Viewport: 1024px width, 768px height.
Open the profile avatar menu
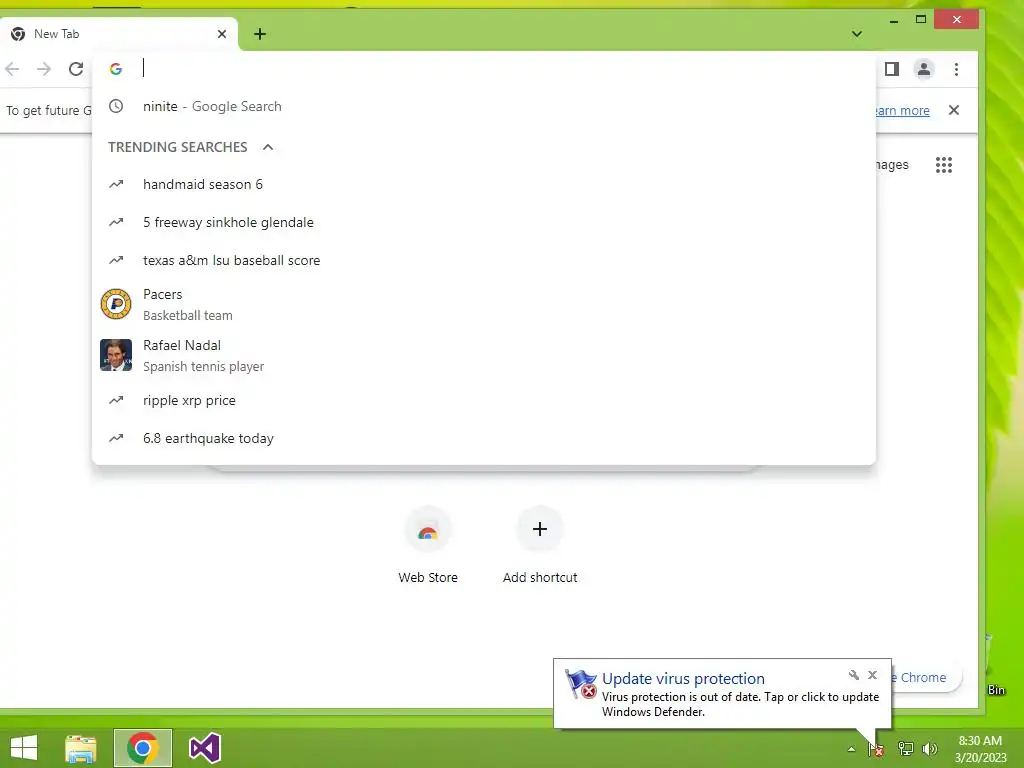click(x=923, y=69)
